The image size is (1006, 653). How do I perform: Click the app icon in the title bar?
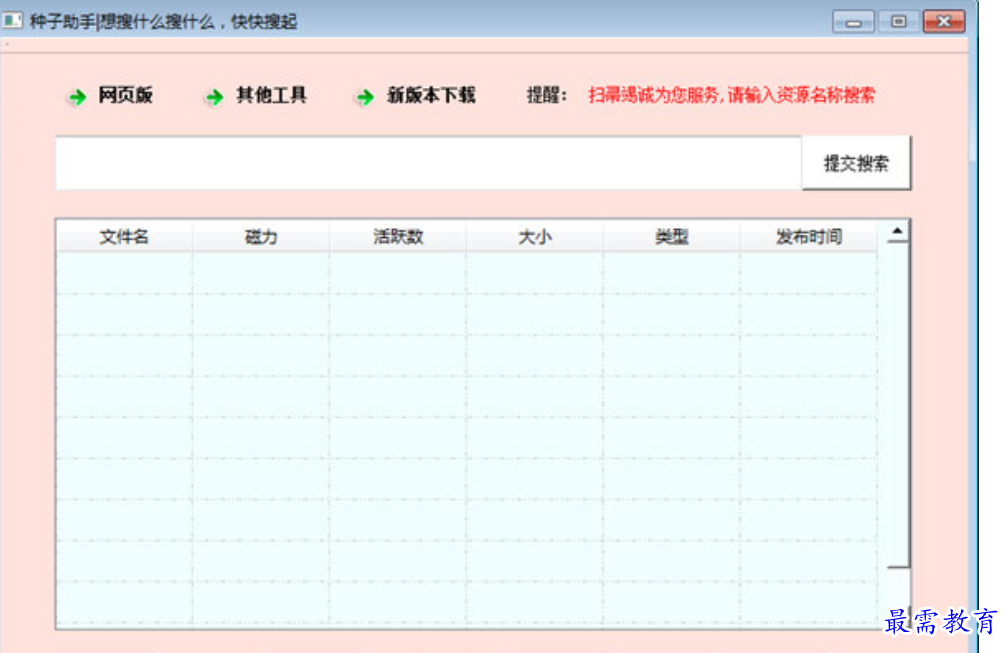12,21
